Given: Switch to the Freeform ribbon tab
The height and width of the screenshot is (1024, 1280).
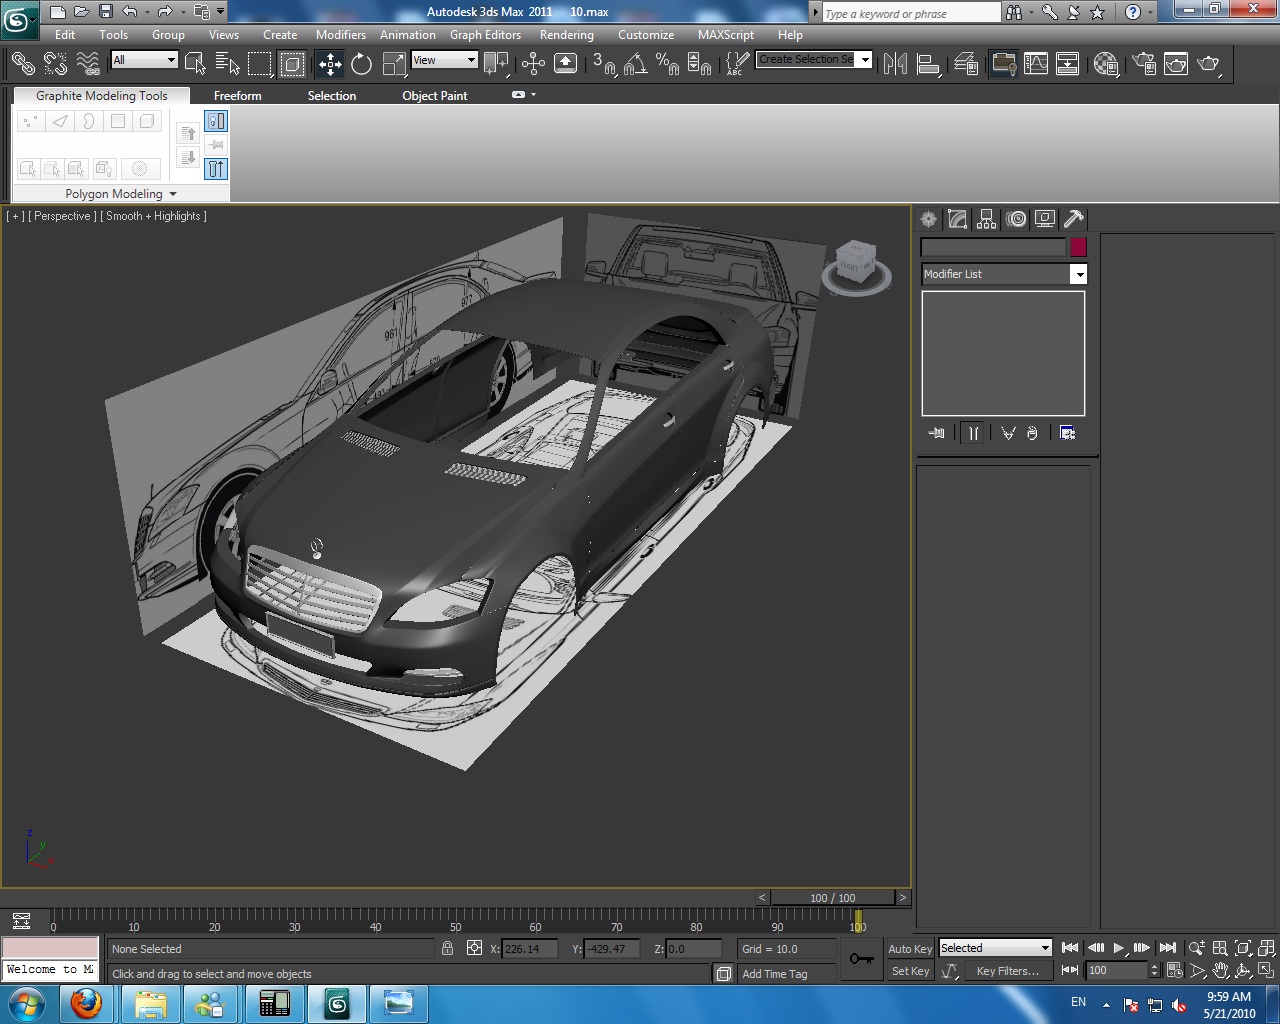Looking at the screenshot, I should tap(238, 96).
